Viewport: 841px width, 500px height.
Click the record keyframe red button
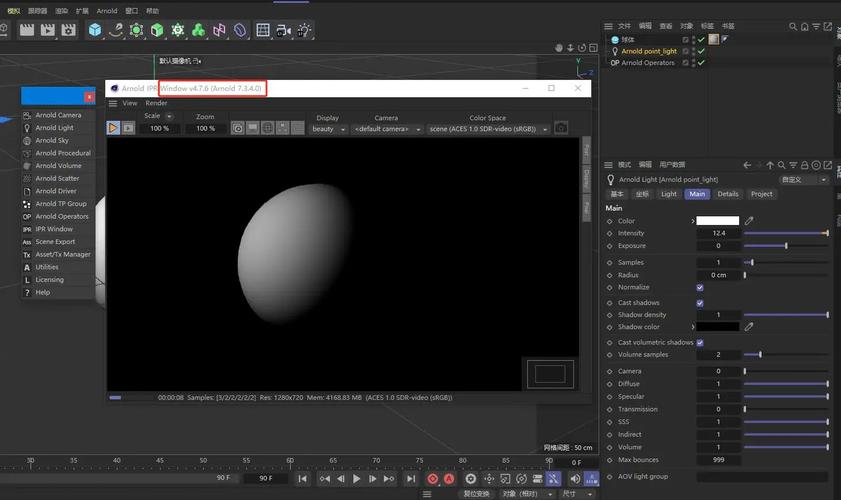pyautogui.click(x=433, y=479)
